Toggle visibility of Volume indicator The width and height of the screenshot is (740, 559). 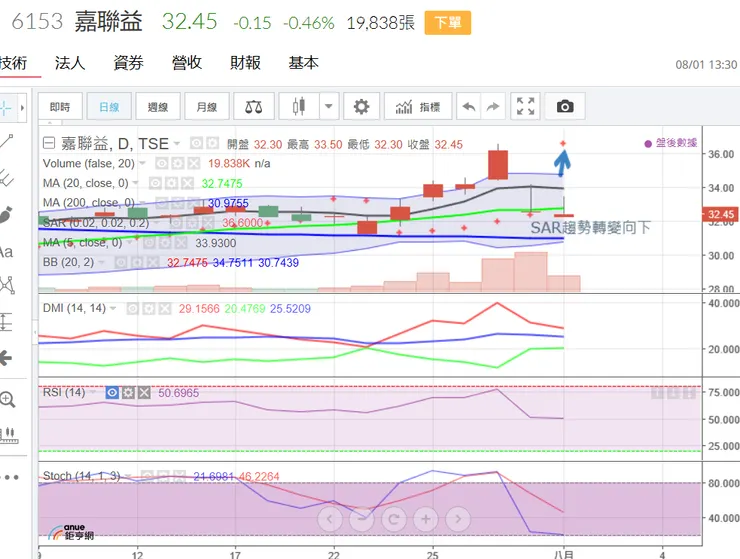161,164
